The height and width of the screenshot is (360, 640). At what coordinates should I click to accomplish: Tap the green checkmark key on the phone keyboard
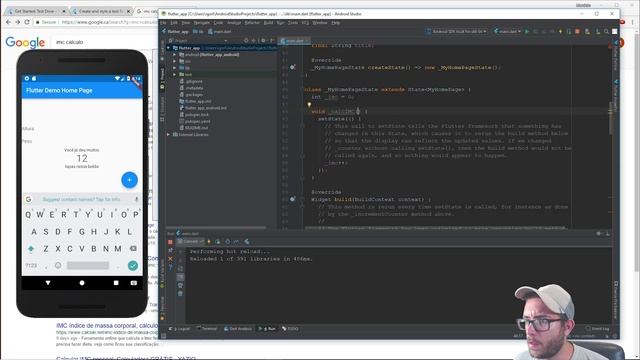[x=133, y=266]
